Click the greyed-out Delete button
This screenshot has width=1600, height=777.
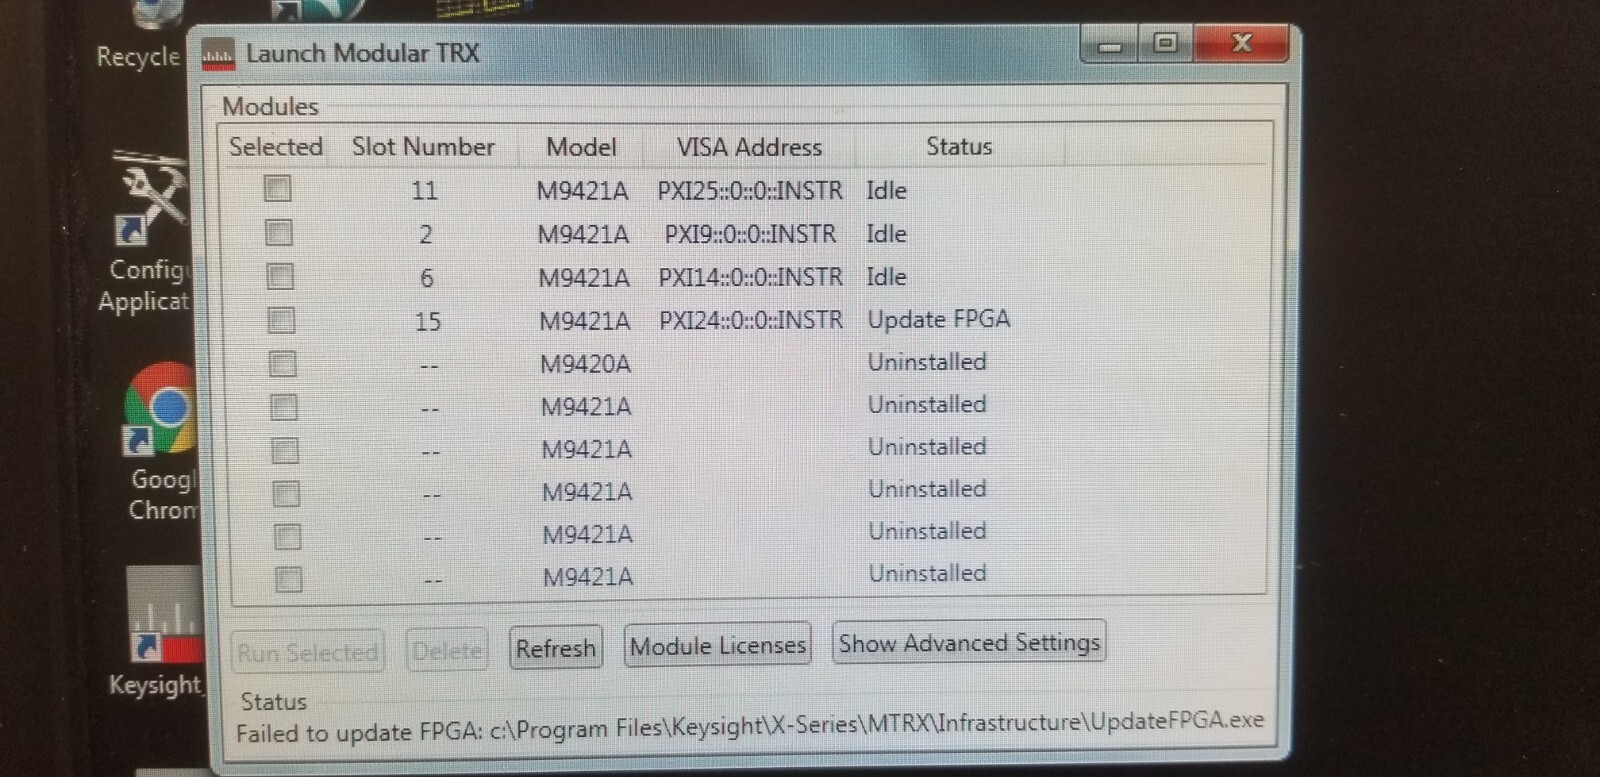447,651
